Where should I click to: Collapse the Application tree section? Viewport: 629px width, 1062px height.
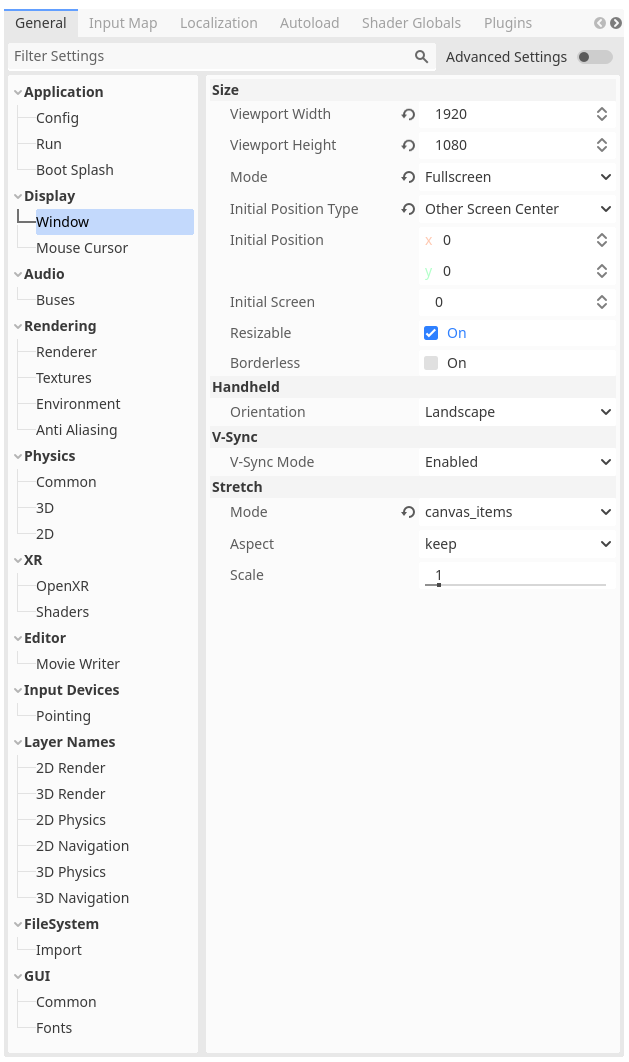tap(18, 93)
